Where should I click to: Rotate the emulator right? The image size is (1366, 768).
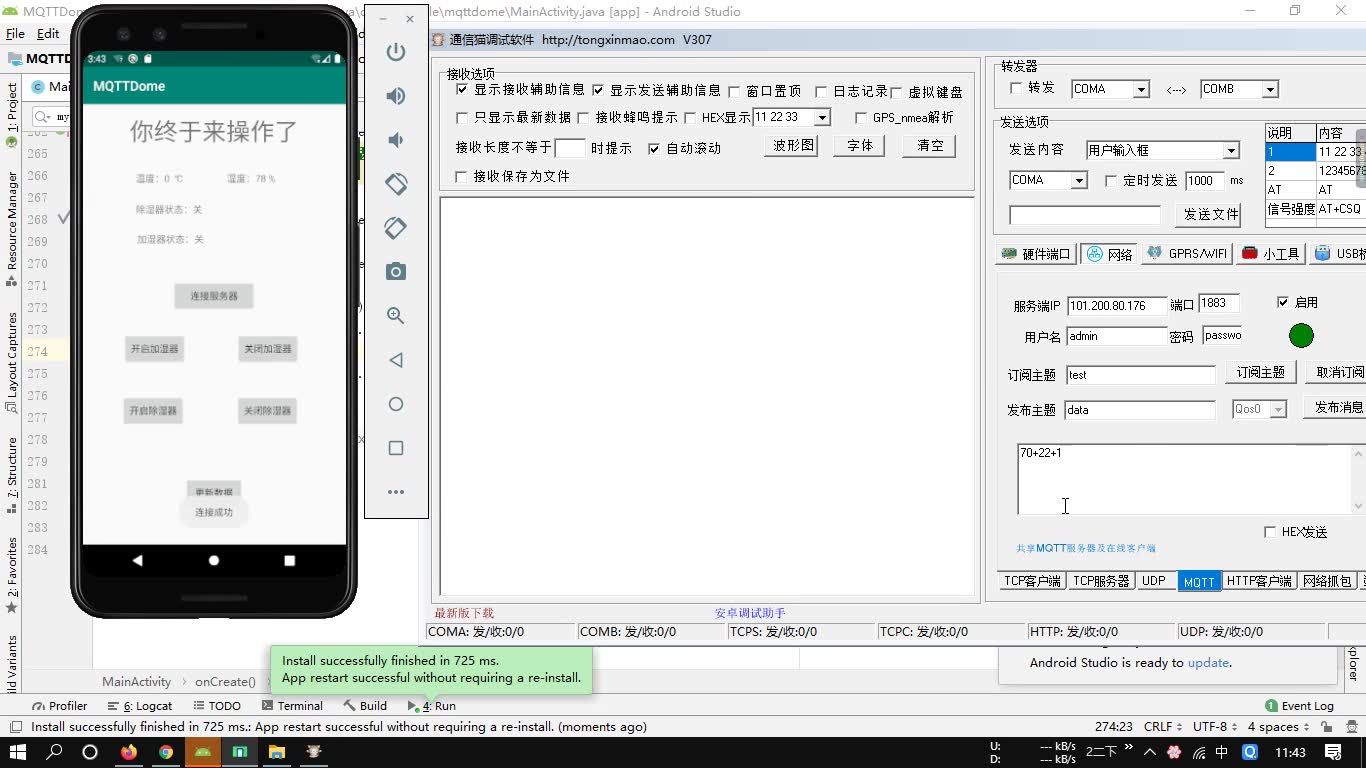[396, 228]
